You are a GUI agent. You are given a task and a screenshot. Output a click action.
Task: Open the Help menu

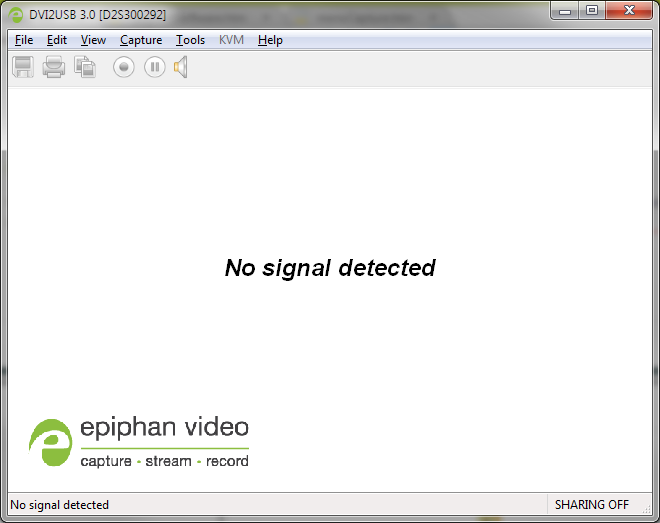pyautogui.click(x=270, y=40)
